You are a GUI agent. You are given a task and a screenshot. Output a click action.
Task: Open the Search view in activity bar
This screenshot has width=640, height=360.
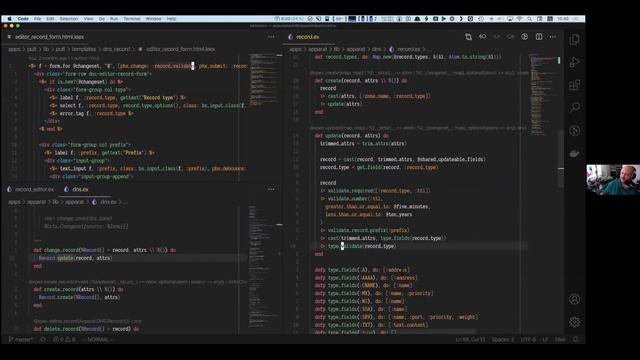pos(575,107)
